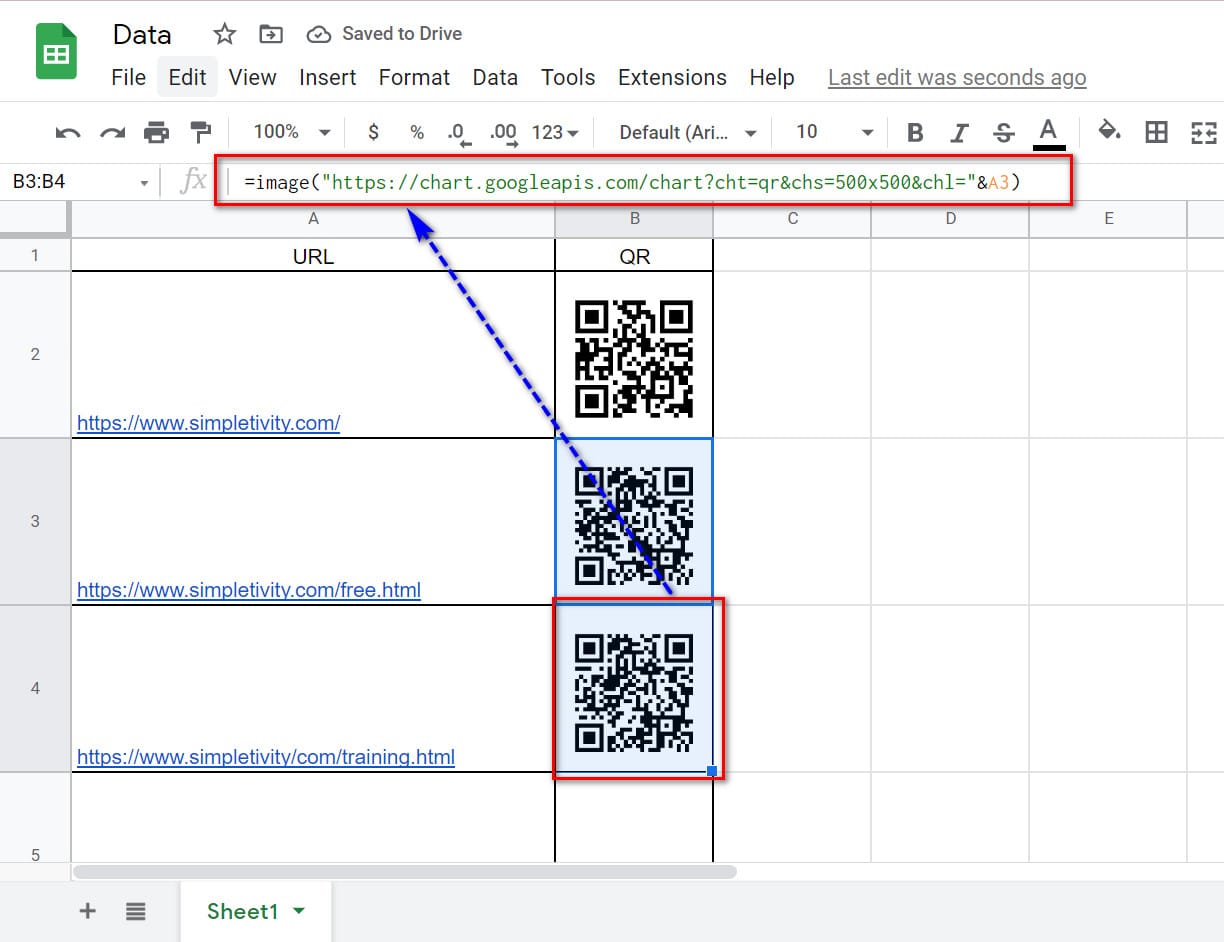The height and width of the screenshot is (942, 1224).
Task: Open the Sheet1 tab options arrow
Action: tap(298, 911)
